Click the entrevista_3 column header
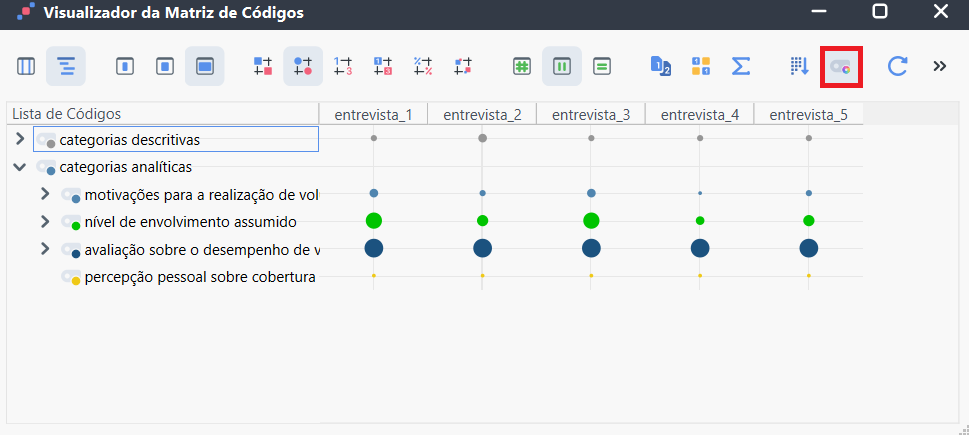The image size is (969, 435). (591, 114)
